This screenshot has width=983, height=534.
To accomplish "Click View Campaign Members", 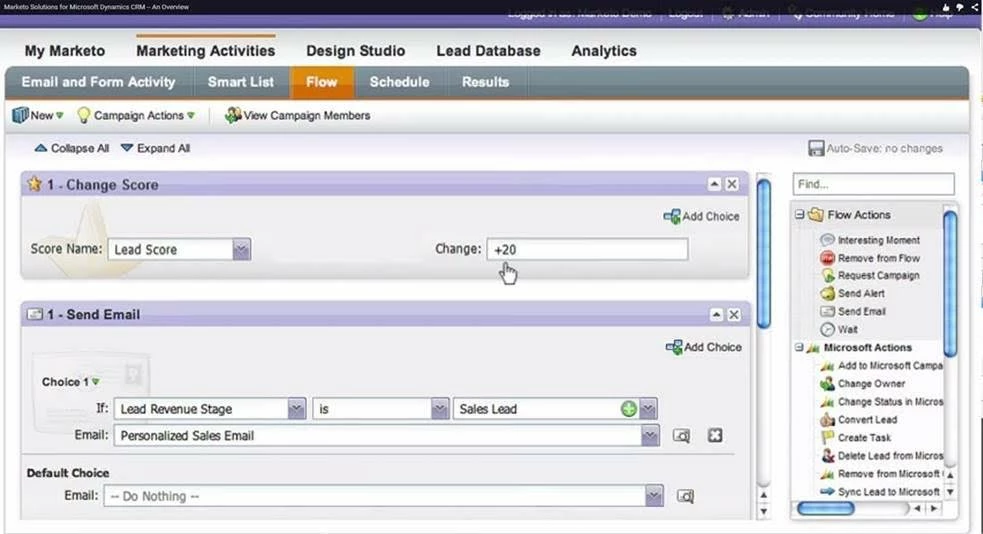I will (x=298, y=115).
